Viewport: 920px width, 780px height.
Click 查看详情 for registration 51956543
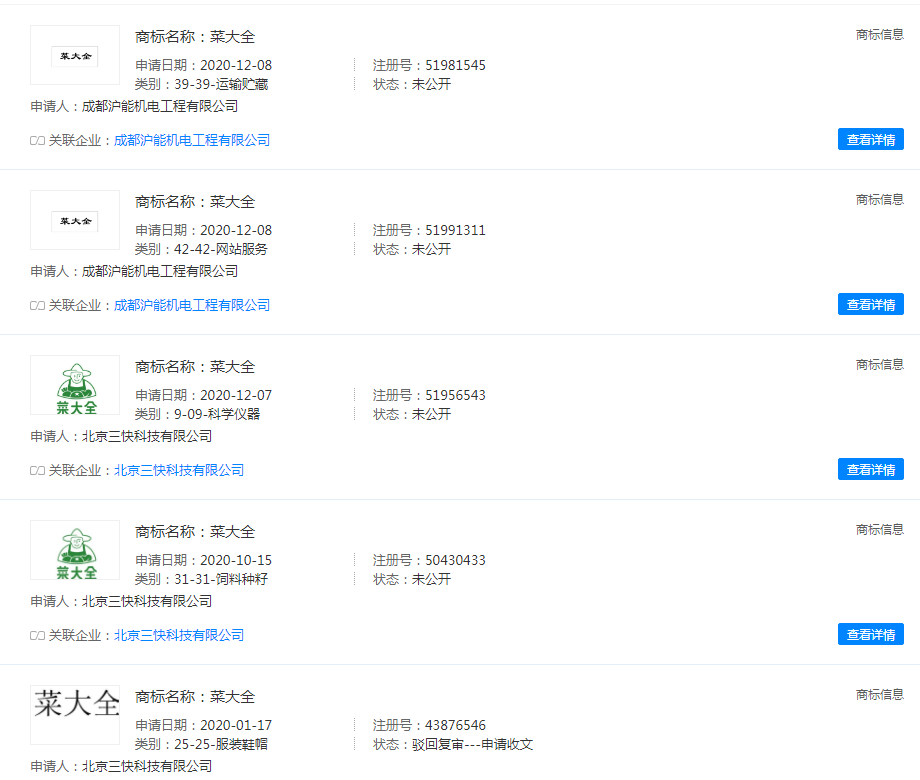[870, 469]
